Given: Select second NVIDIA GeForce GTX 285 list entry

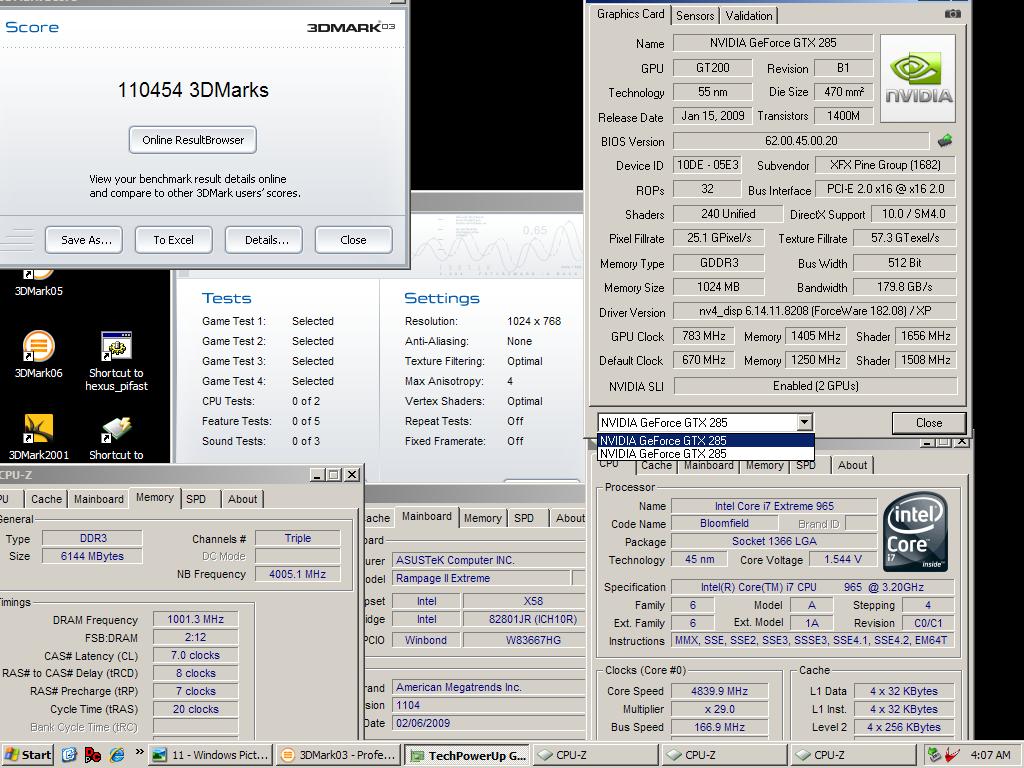Looking at the screenshot, I should pyautogui.click(x=705, y=454).
